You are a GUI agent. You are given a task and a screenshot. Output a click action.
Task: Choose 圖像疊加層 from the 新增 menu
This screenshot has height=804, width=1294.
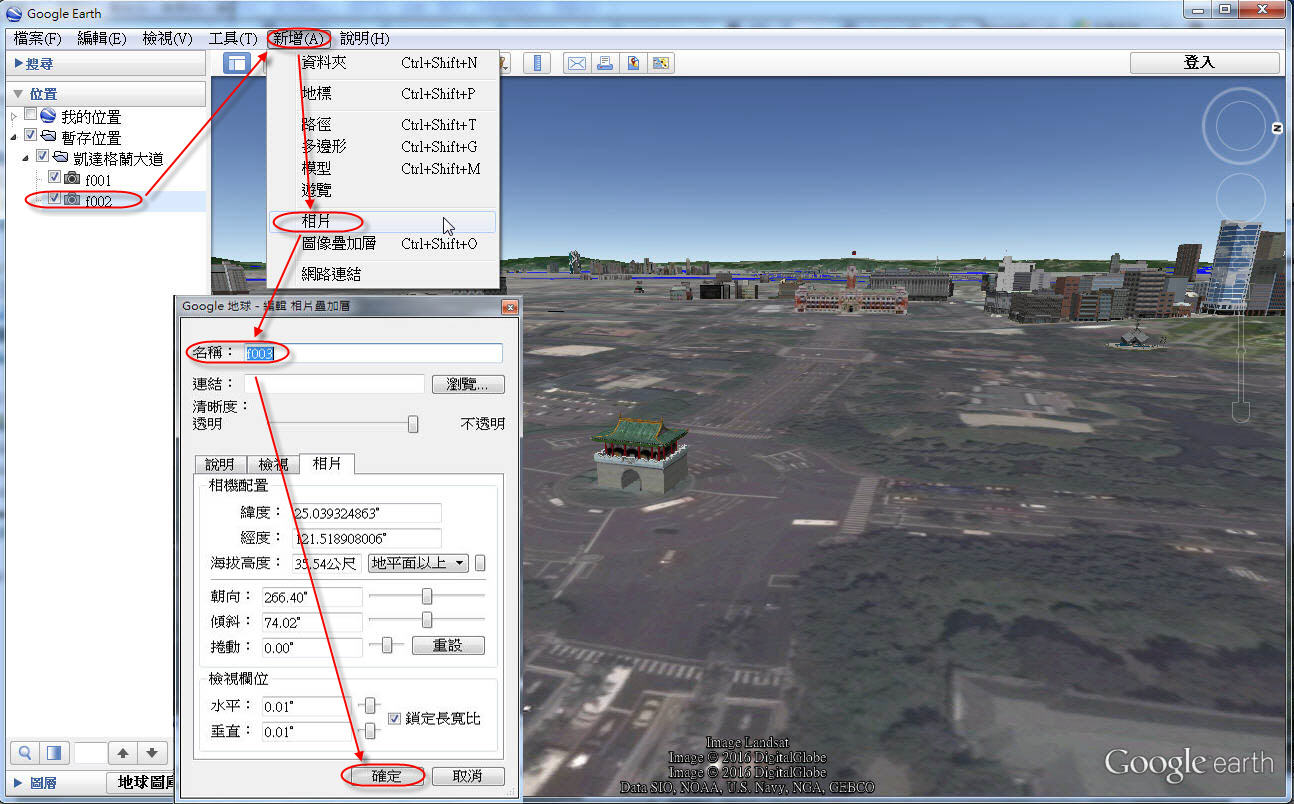click(x=383, y=243)
